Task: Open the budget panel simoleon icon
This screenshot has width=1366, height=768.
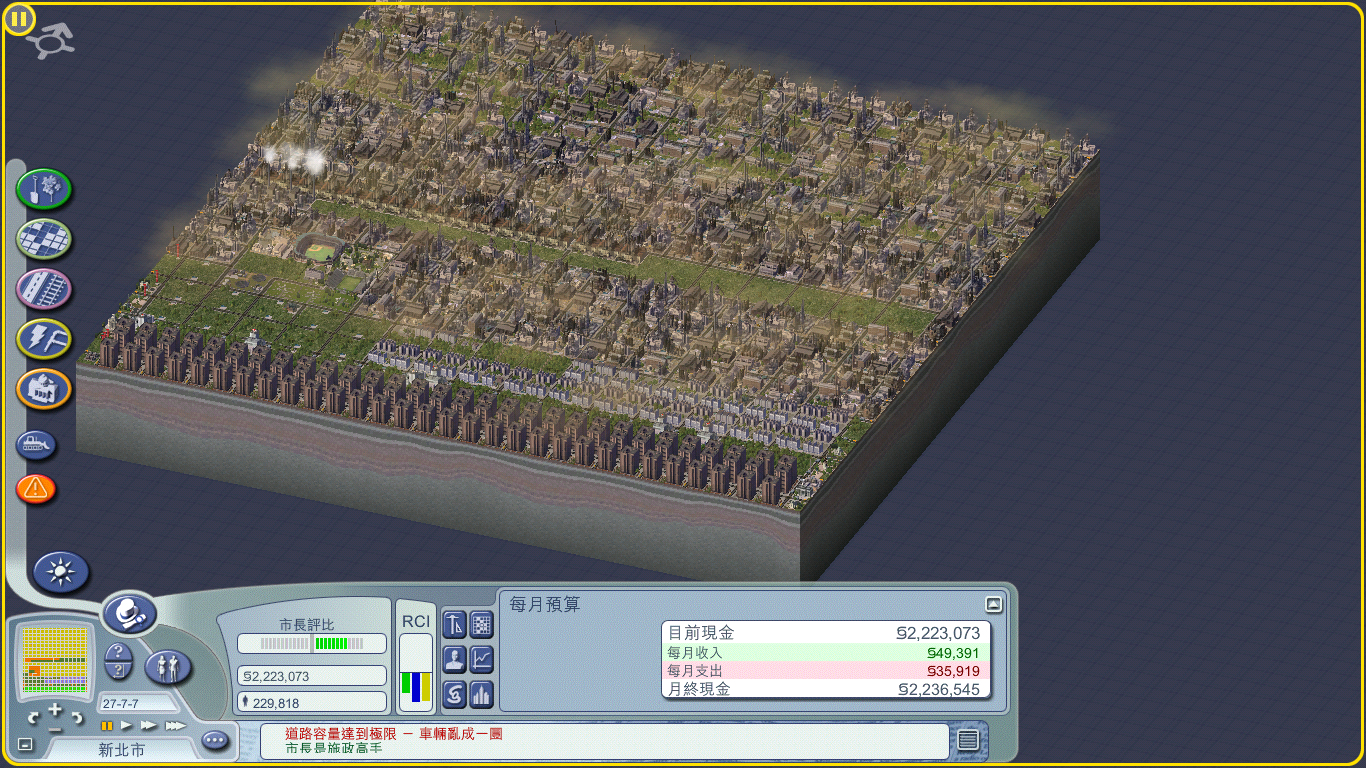Action: [454, 693]
